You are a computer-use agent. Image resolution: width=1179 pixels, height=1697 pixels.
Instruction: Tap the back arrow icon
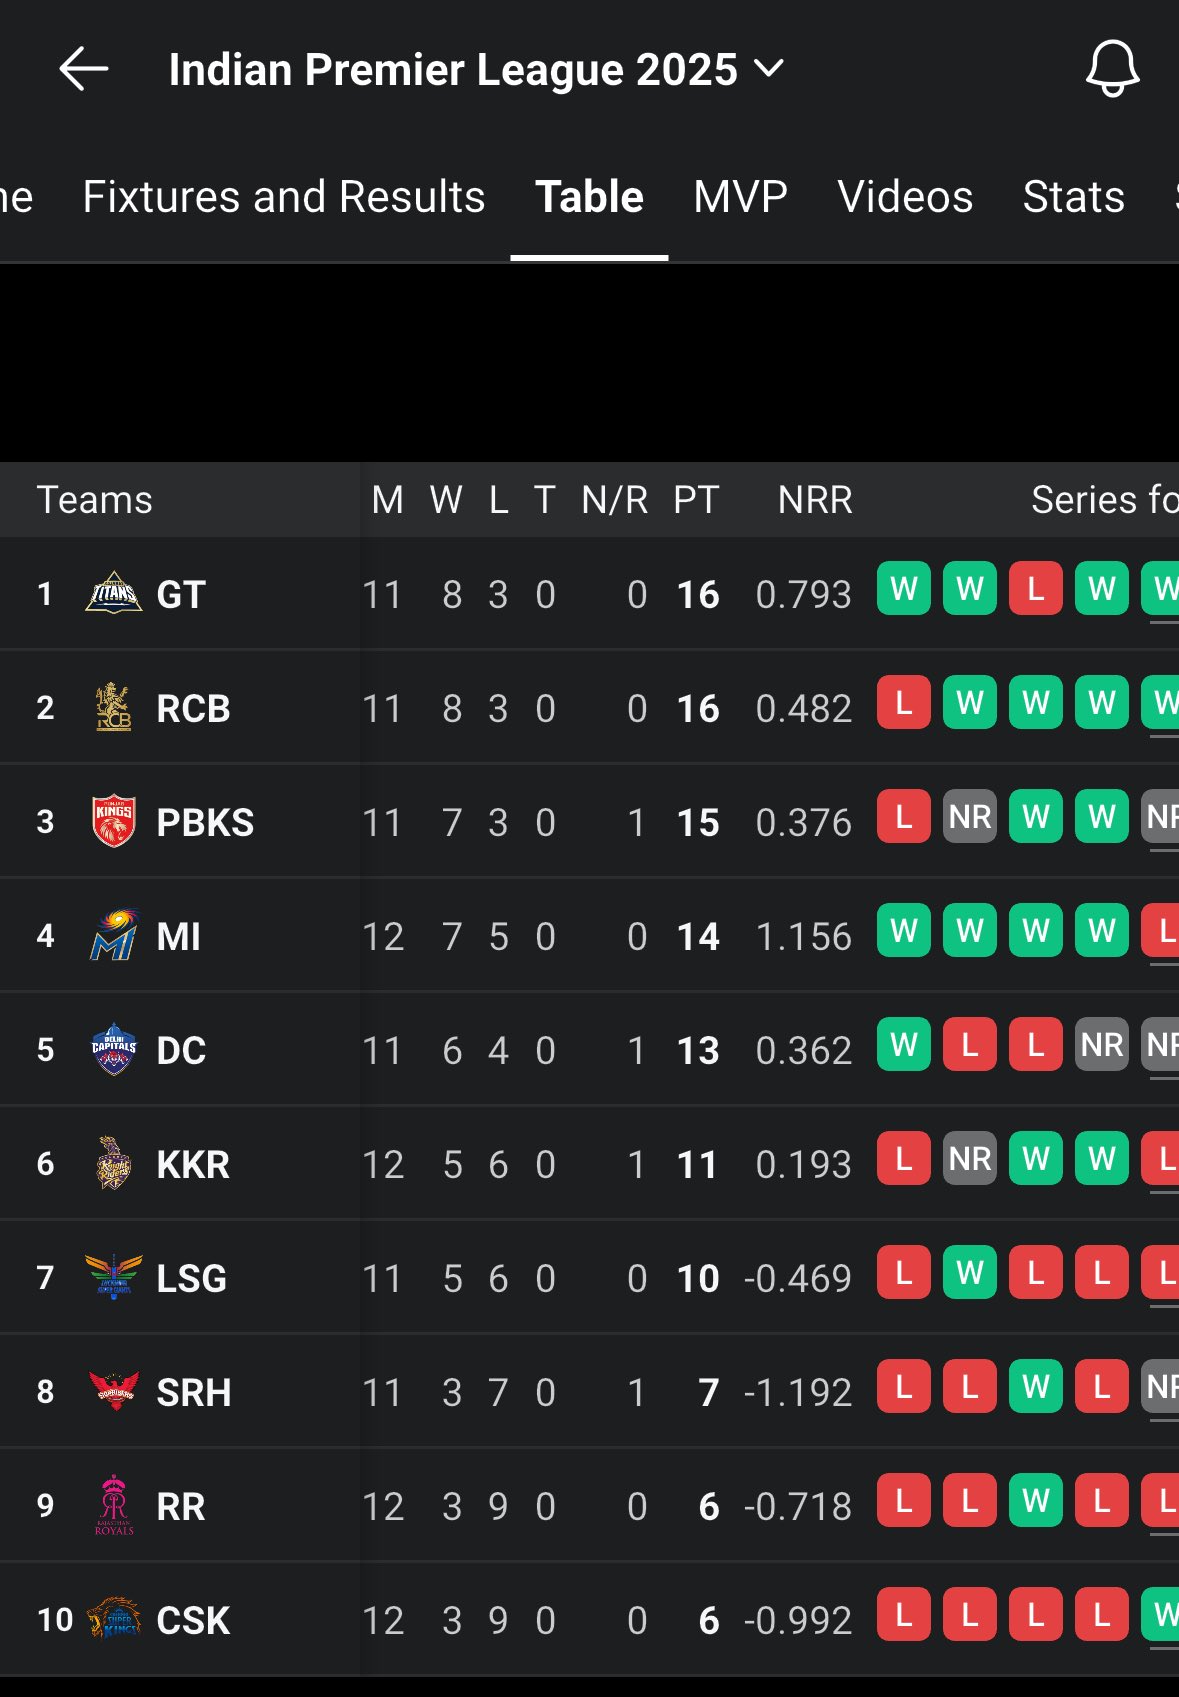tap(83, 69)
